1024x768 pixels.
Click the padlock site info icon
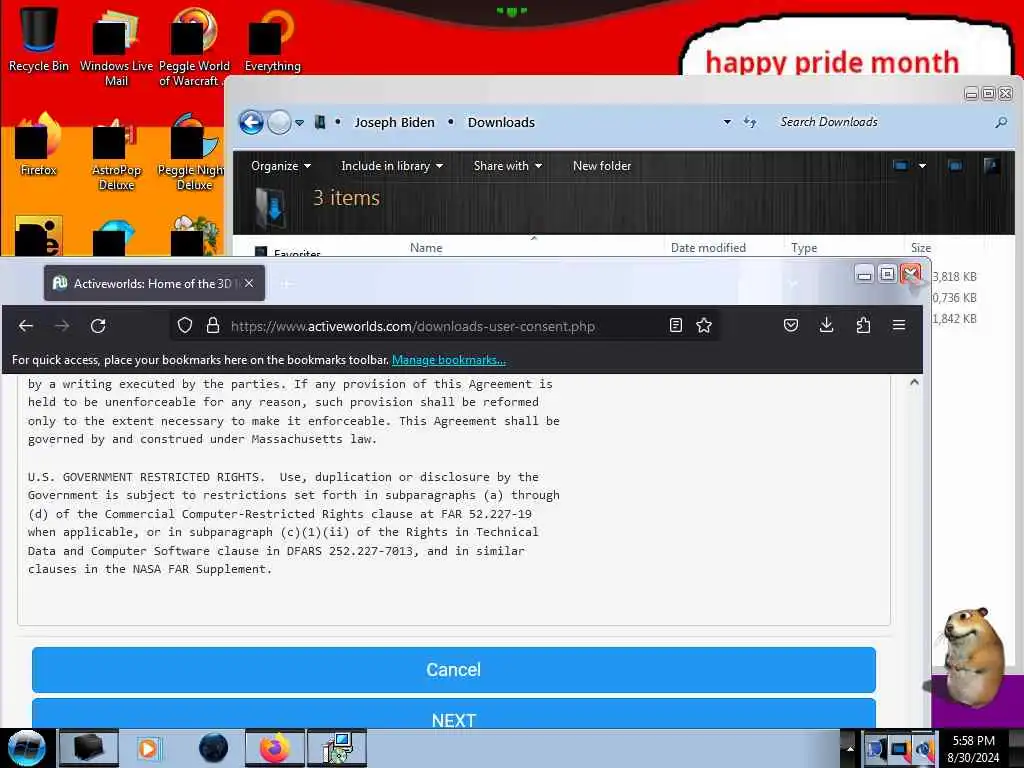point(213,325)
